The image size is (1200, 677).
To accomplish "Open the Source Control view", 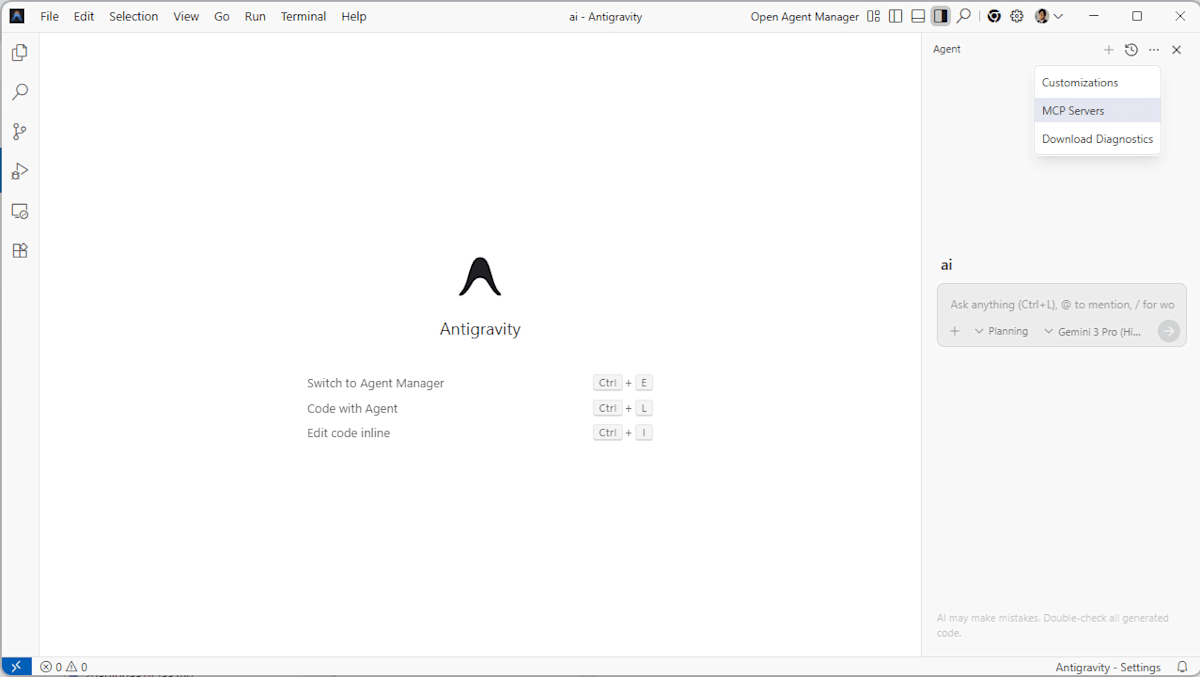I will (x=19, y=132).
